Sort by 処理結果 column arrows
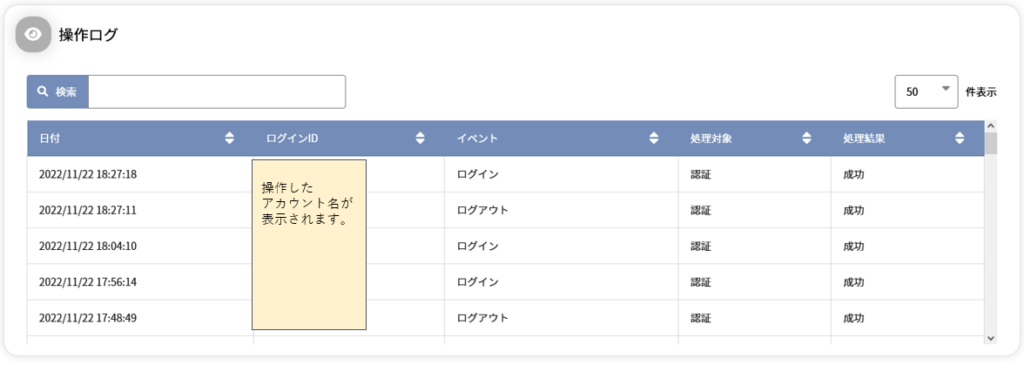Viewport: 1024px width, 365px height. click(x=959, y=138)
